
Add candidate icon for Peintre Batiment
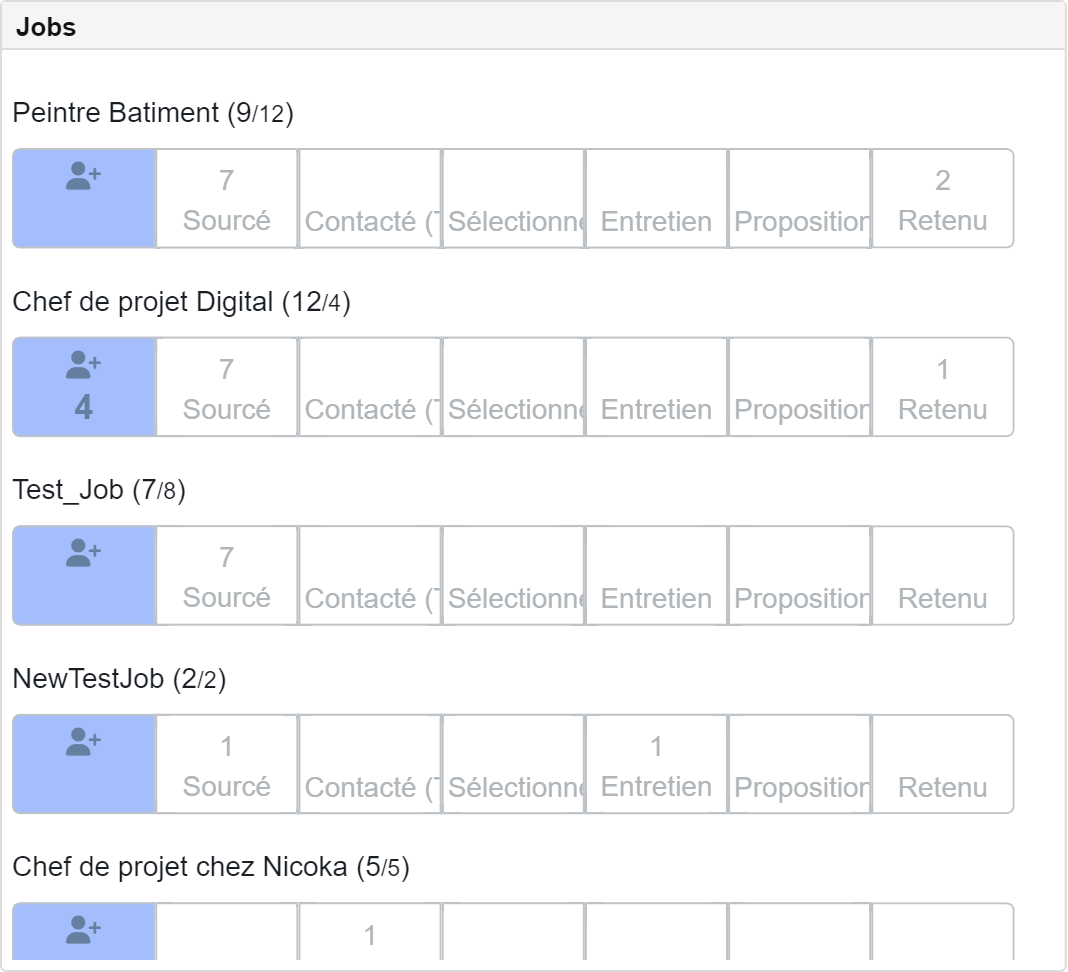coord(84,176)
